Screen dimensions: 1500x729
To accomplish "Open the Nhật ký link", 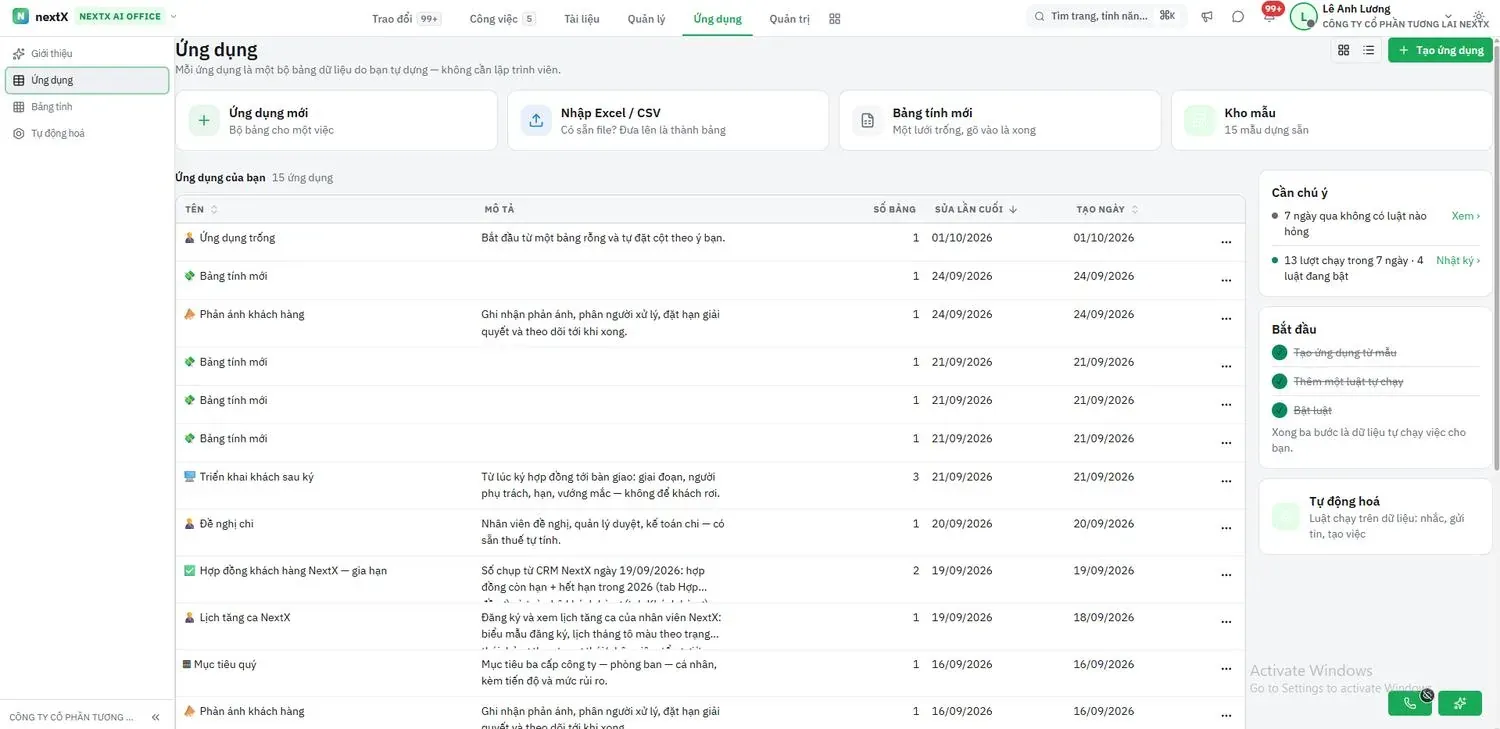I will 1458,260.
